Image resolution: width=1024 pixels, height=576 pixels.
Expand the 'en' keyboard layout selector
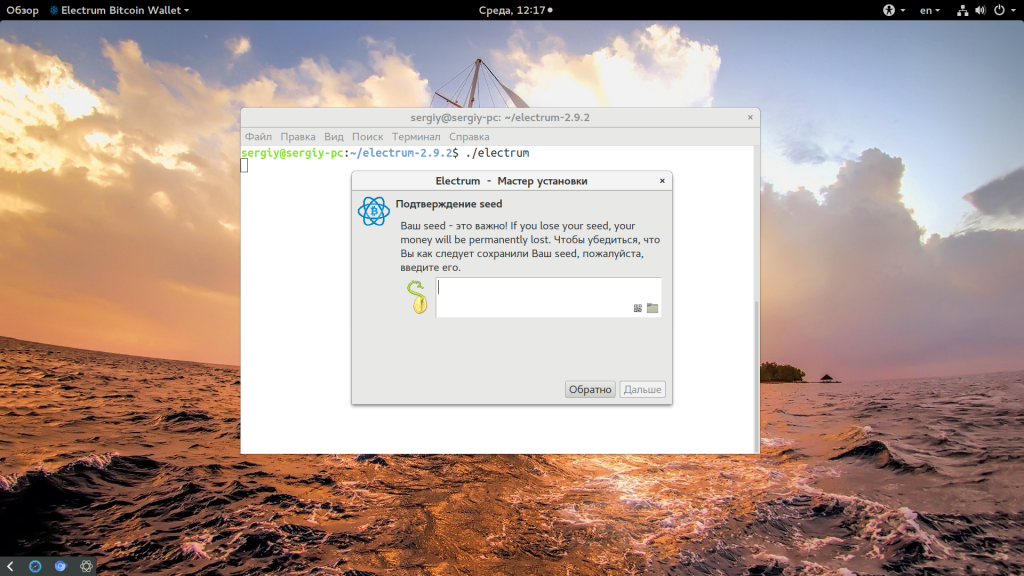click(930, 10)
